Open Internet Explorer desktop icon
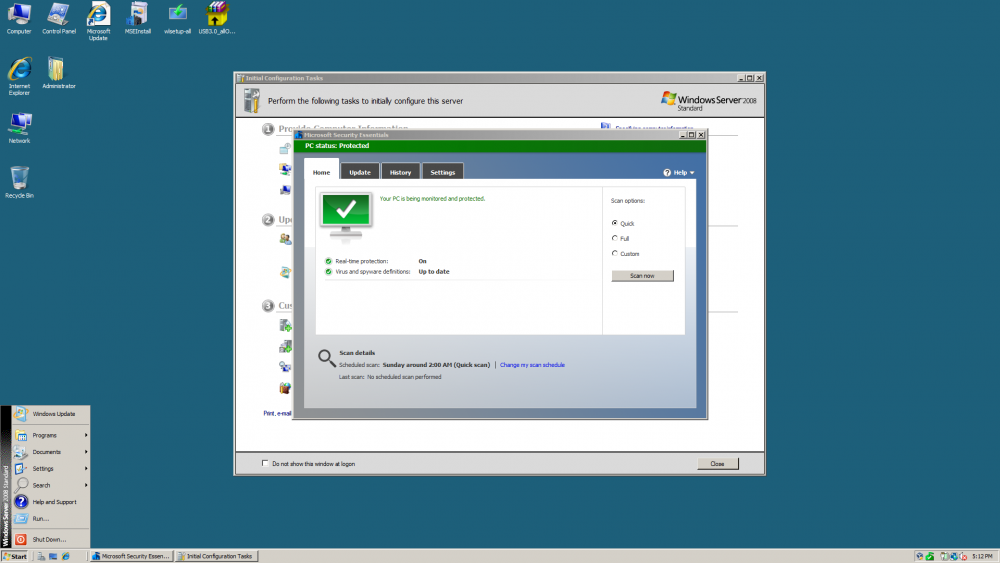 [19, 77]
